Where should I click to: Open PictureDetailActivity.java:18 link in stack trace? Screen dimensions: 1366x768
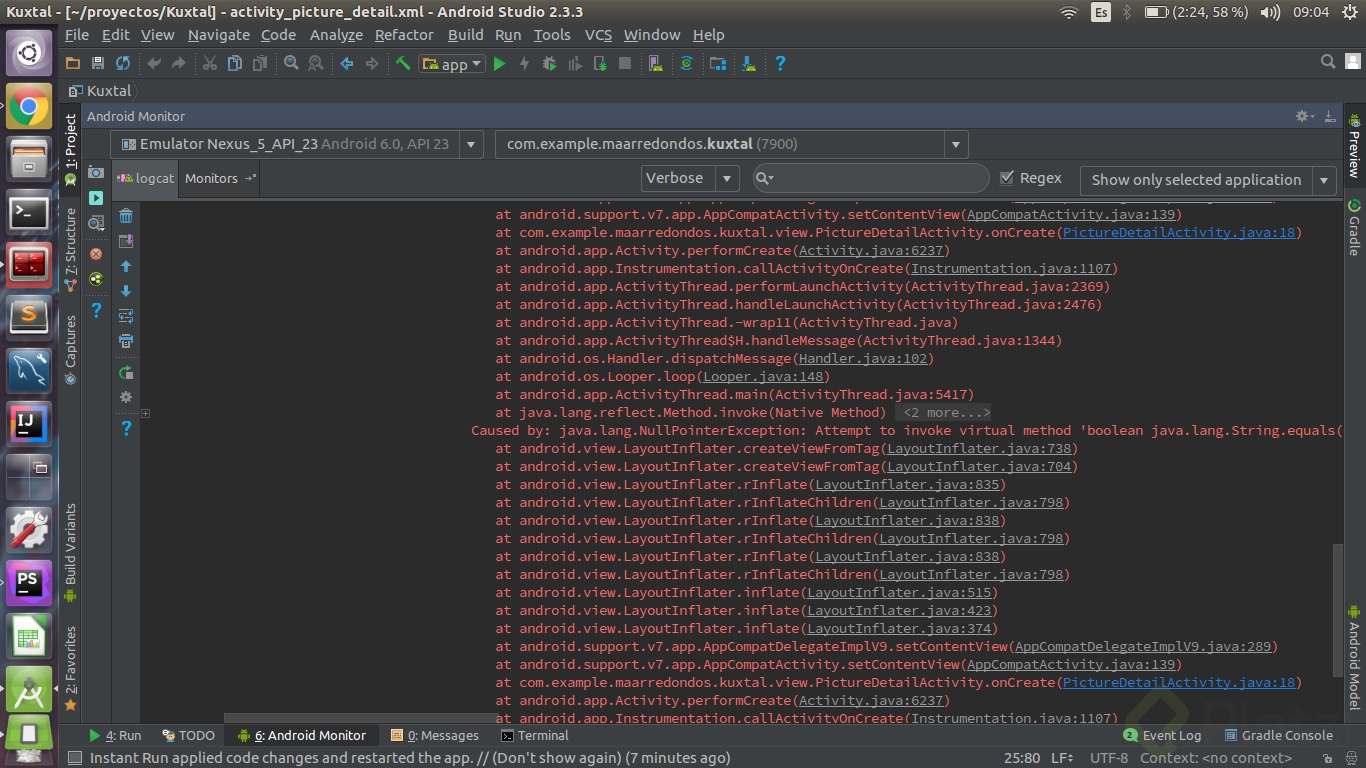click(1179, 233)
